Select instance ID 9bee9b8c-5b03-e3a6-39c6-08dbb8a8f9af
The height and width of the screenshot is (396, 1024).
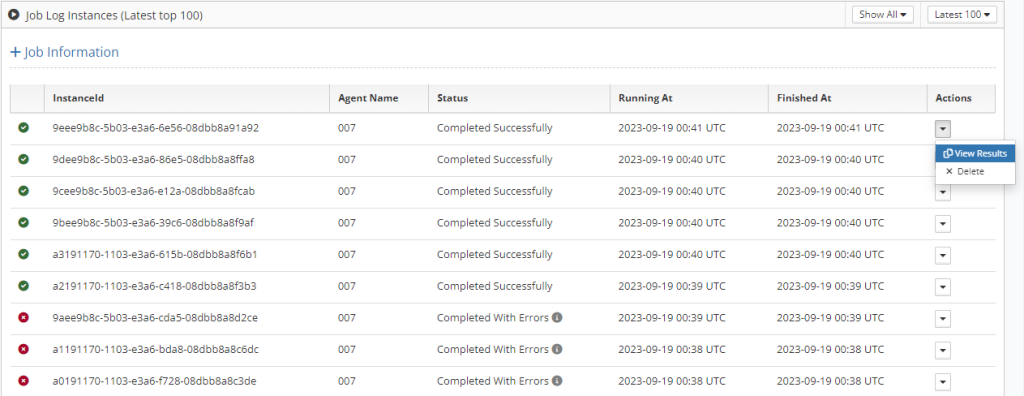coord(153,223)
